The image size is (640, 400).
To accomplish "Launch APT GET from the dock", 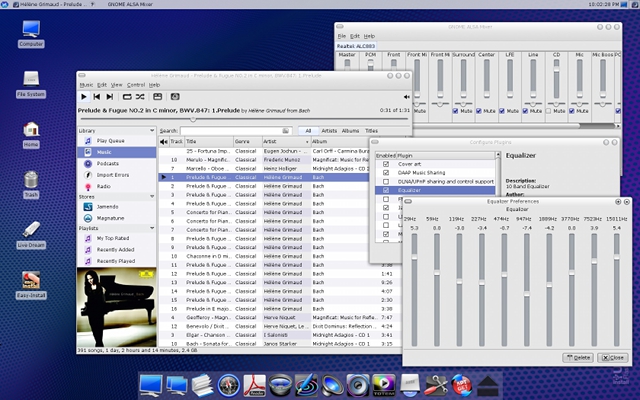I will pyautogui.click(x=462, y=385).
